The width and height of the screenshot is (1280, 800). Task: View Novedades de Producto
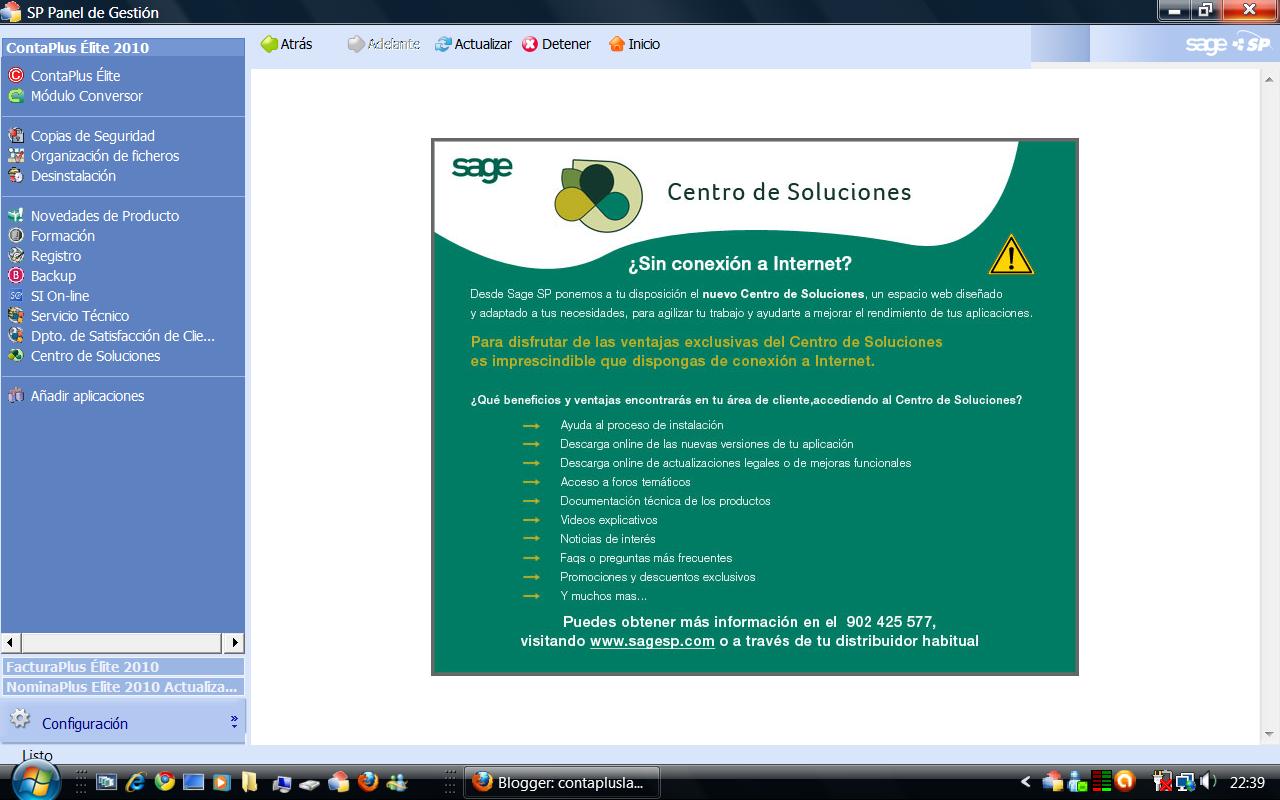(x=105, y=215)
